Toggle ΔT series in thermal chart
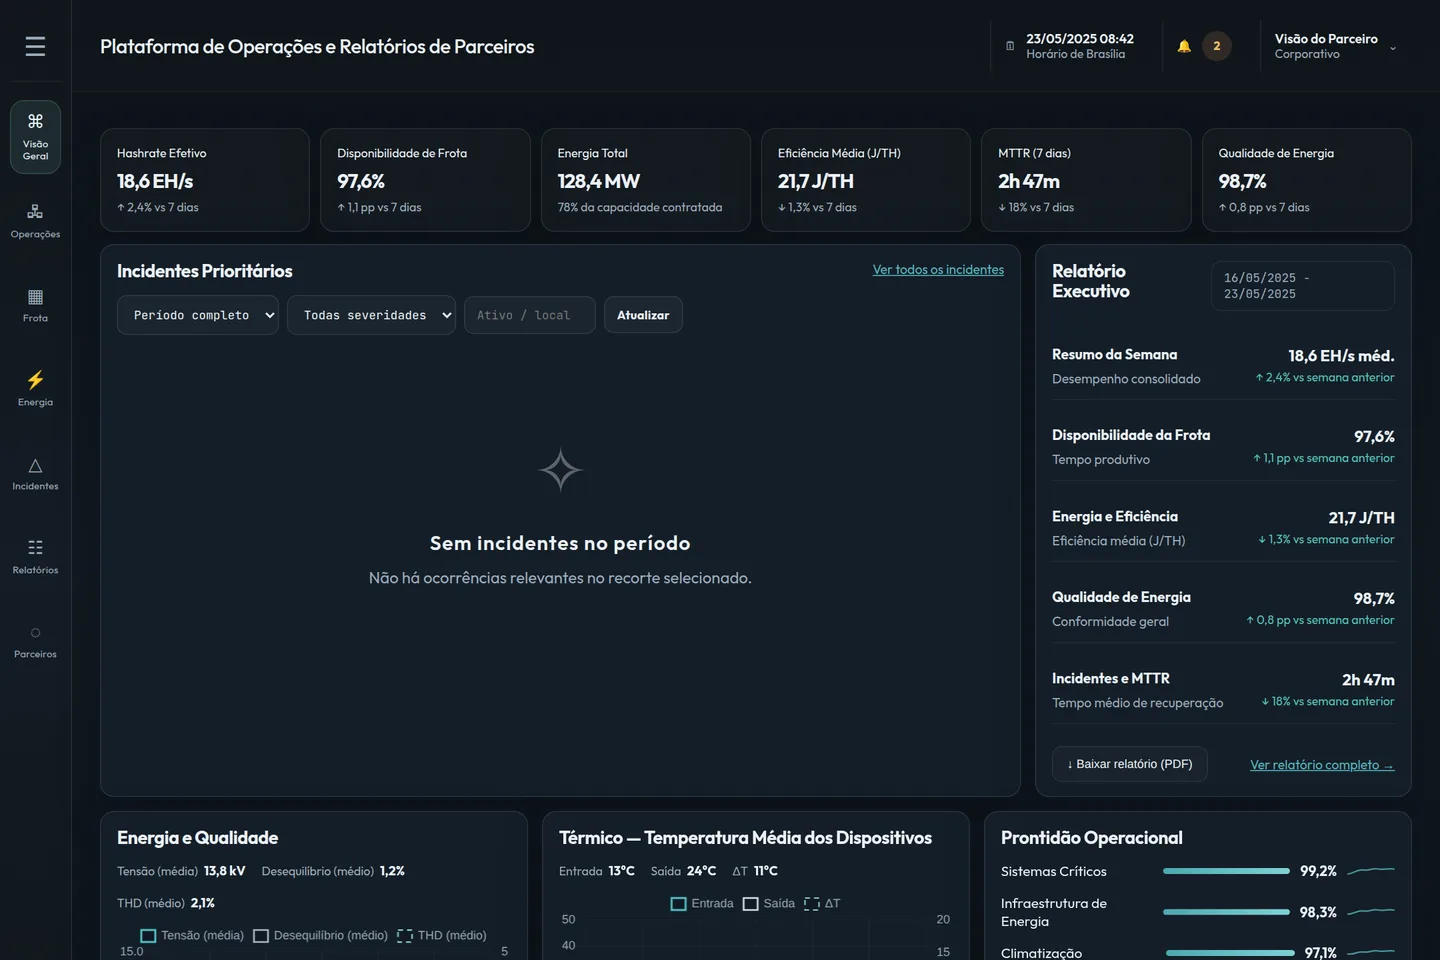 (x=822, y=904)
